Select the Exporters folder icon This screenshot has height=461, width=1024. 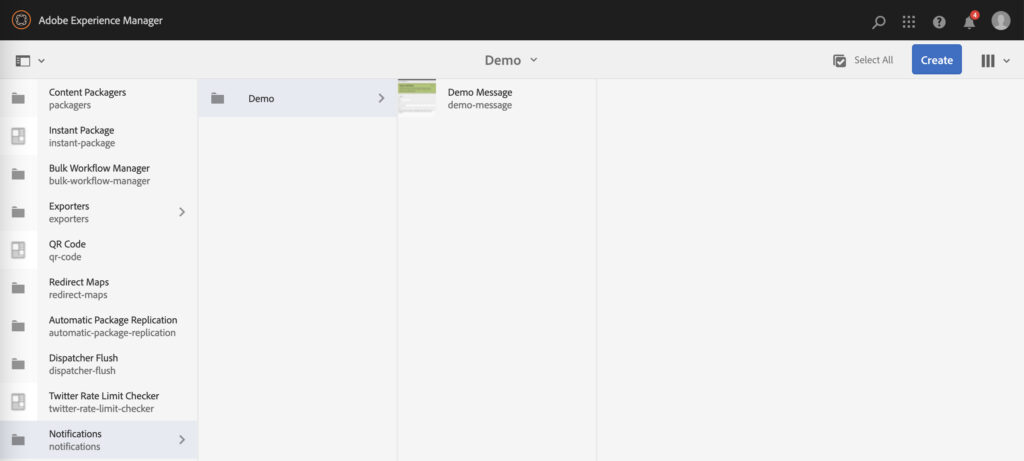(x=18, y=212)
